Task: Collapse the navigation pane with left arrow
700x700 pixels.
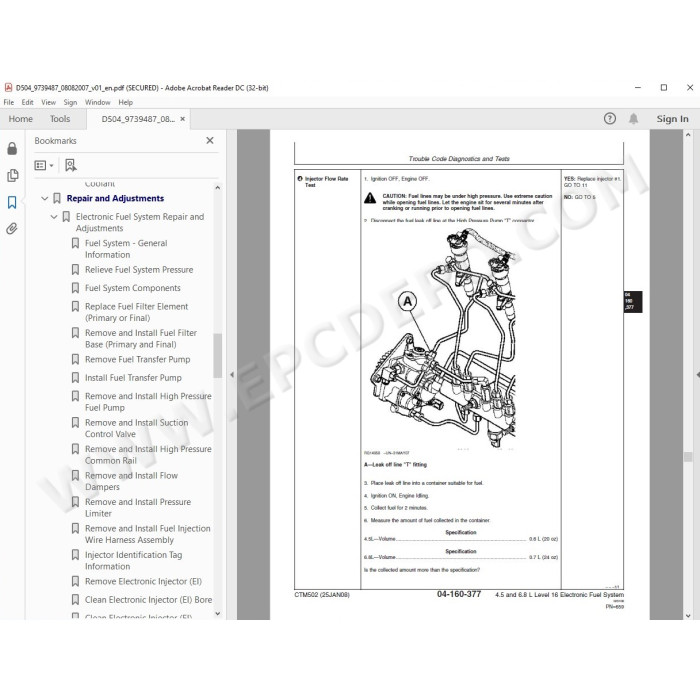Action: [232, 375]
